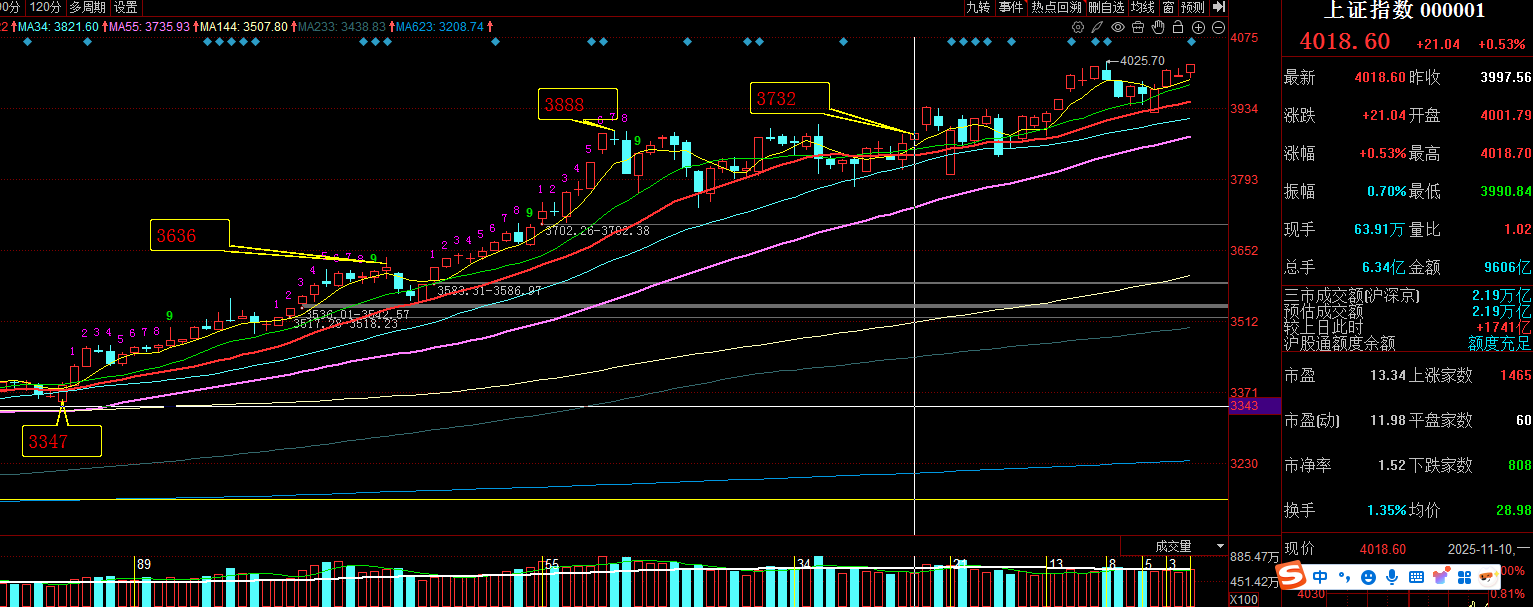Open Sogou emoji smiley icon

[1368, 577]
